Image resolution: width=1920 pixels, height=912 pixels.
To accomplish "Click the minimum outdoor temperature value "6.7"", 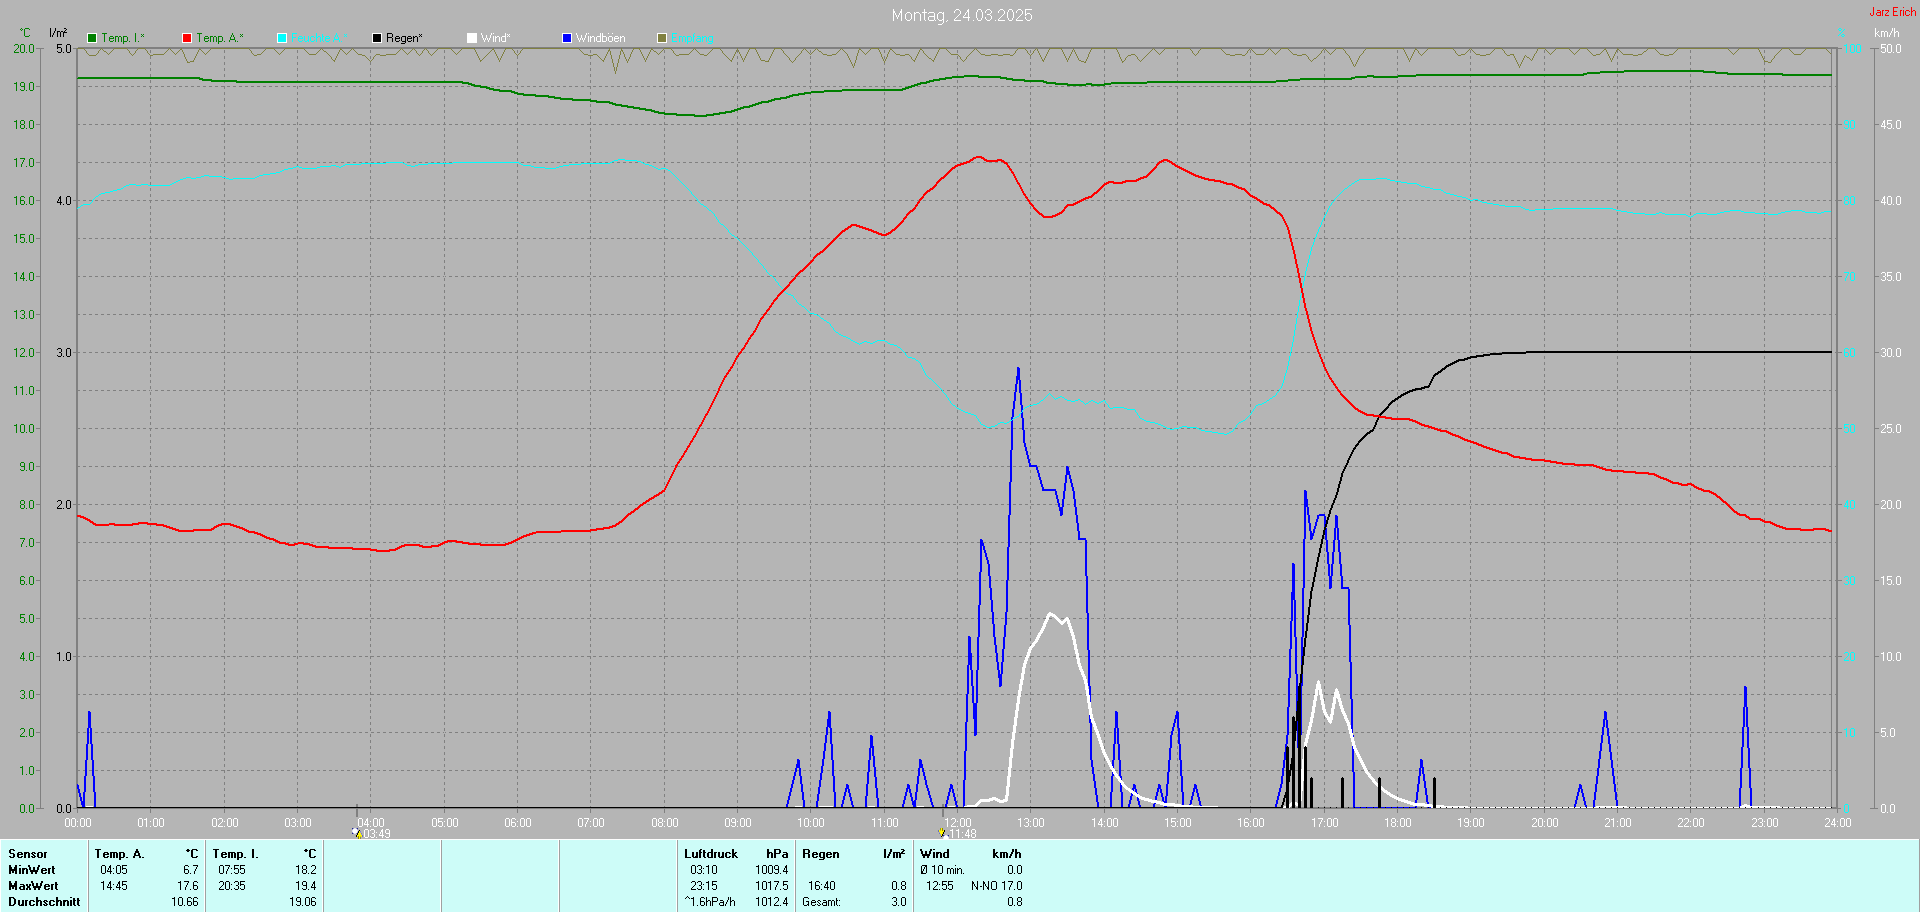I will pyautogui.click(x=191, y=870).
